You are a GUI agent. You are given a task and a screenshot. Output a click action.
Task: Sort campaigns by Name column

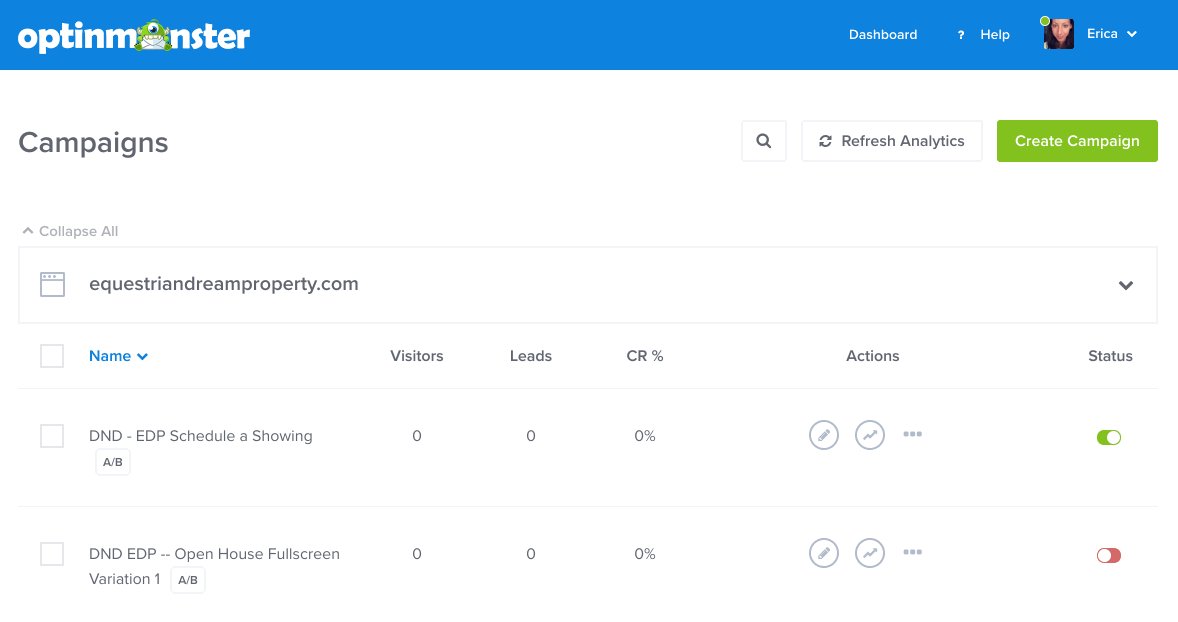pyautogui.click(x=118, y=356)
